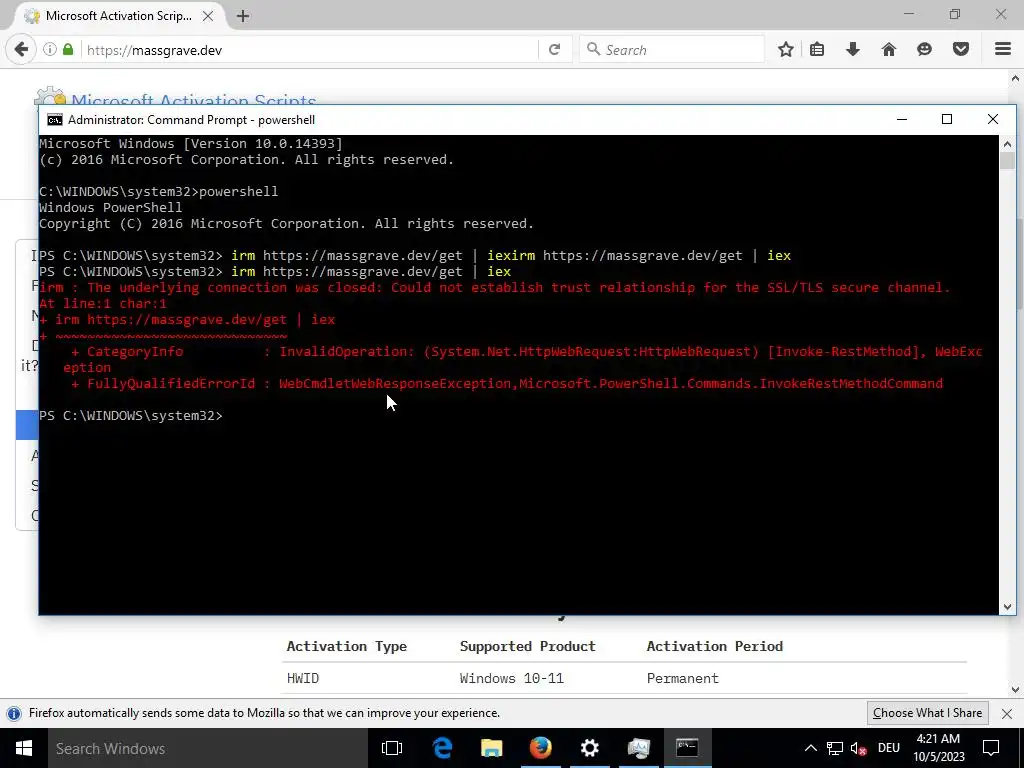Open Command Prompt window system menu icon
The height and width of the screenshot is (768, 1024).
tap(55, 120)
